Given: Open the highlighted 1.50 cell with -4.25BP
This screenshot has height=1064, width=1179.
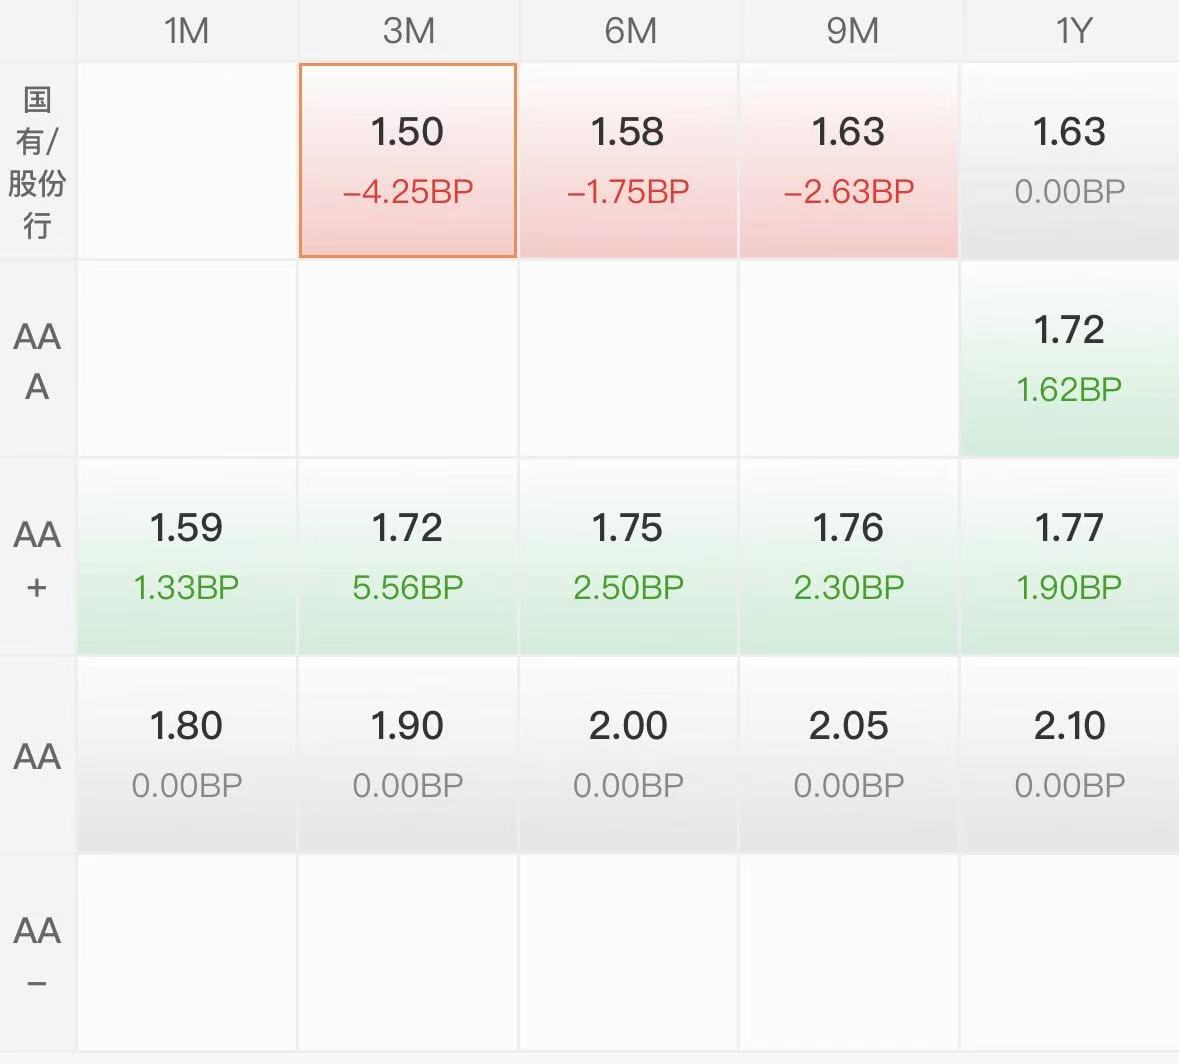Looking at the screenshot, I should pos(408,160).
